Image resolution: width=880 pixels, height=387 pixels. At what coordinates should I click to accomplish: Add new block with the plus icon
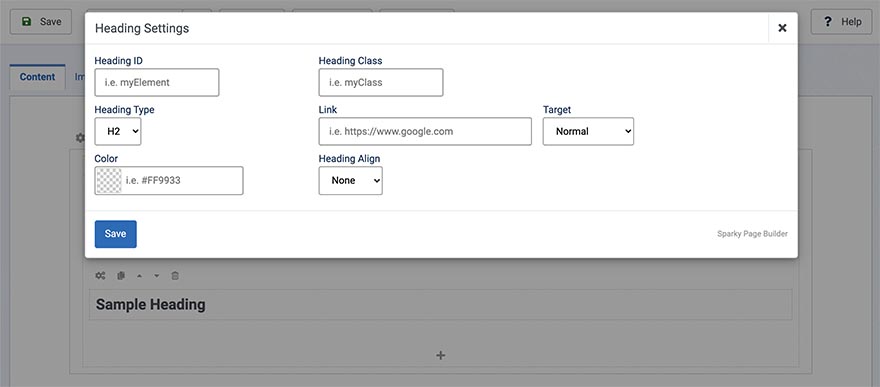click(441, 355)
